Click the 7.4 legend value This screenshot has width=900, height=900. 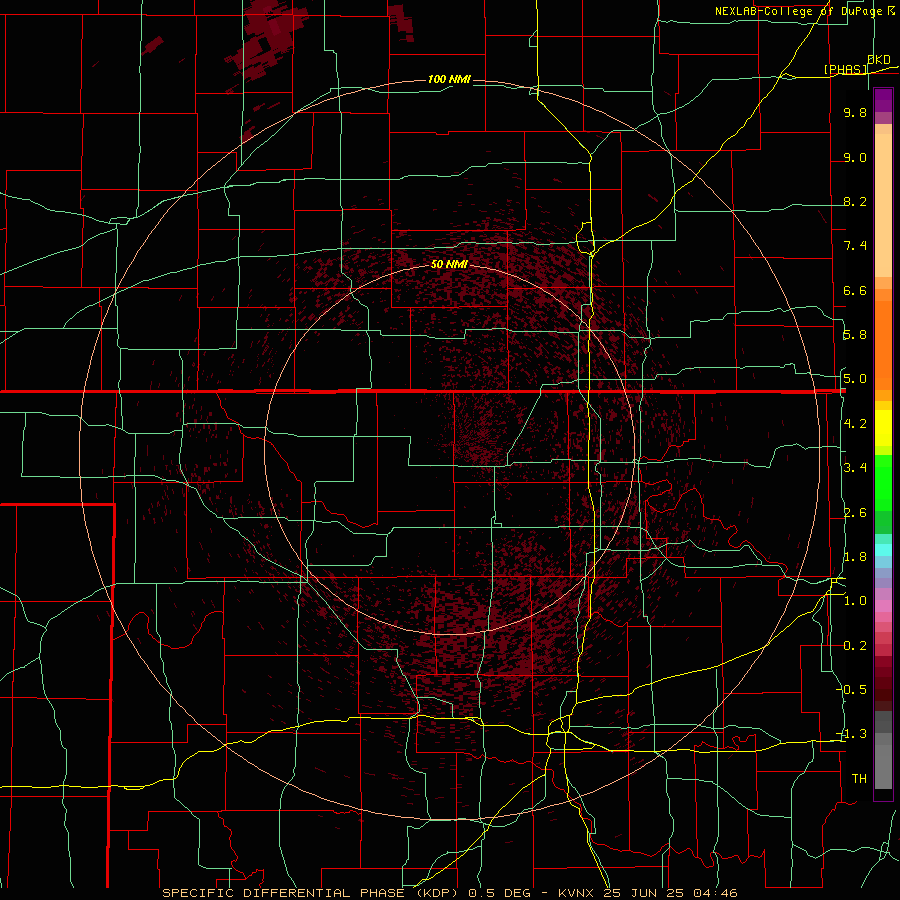[855, 246]
